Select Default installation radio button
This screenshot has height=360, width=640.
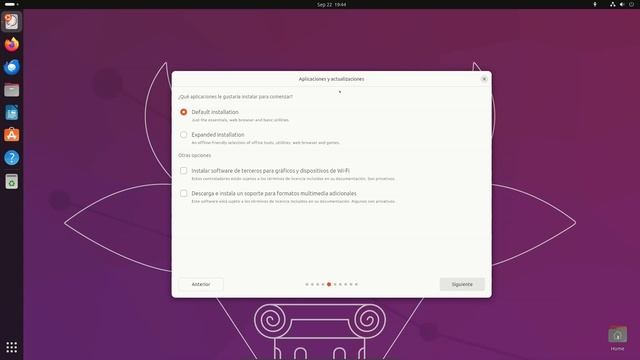pyautogui.click(x=184, y=112)
